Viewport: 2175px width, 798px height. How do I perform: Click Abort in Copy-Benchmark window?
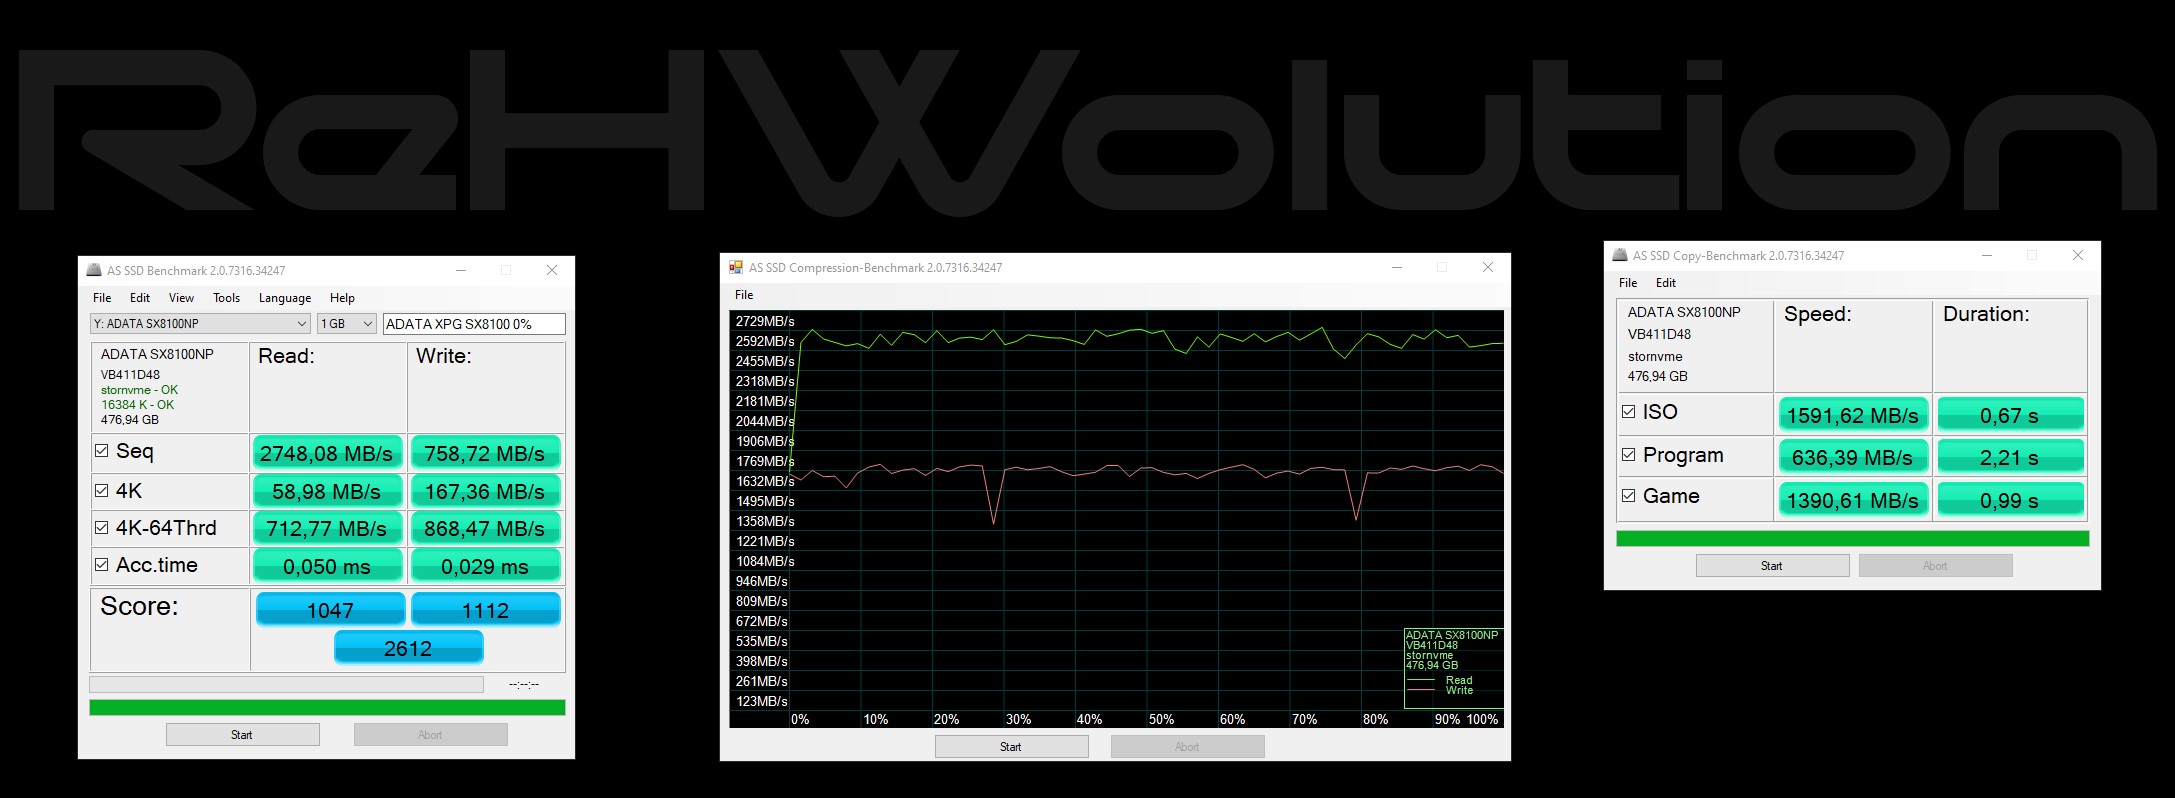tap(1935, 566)
